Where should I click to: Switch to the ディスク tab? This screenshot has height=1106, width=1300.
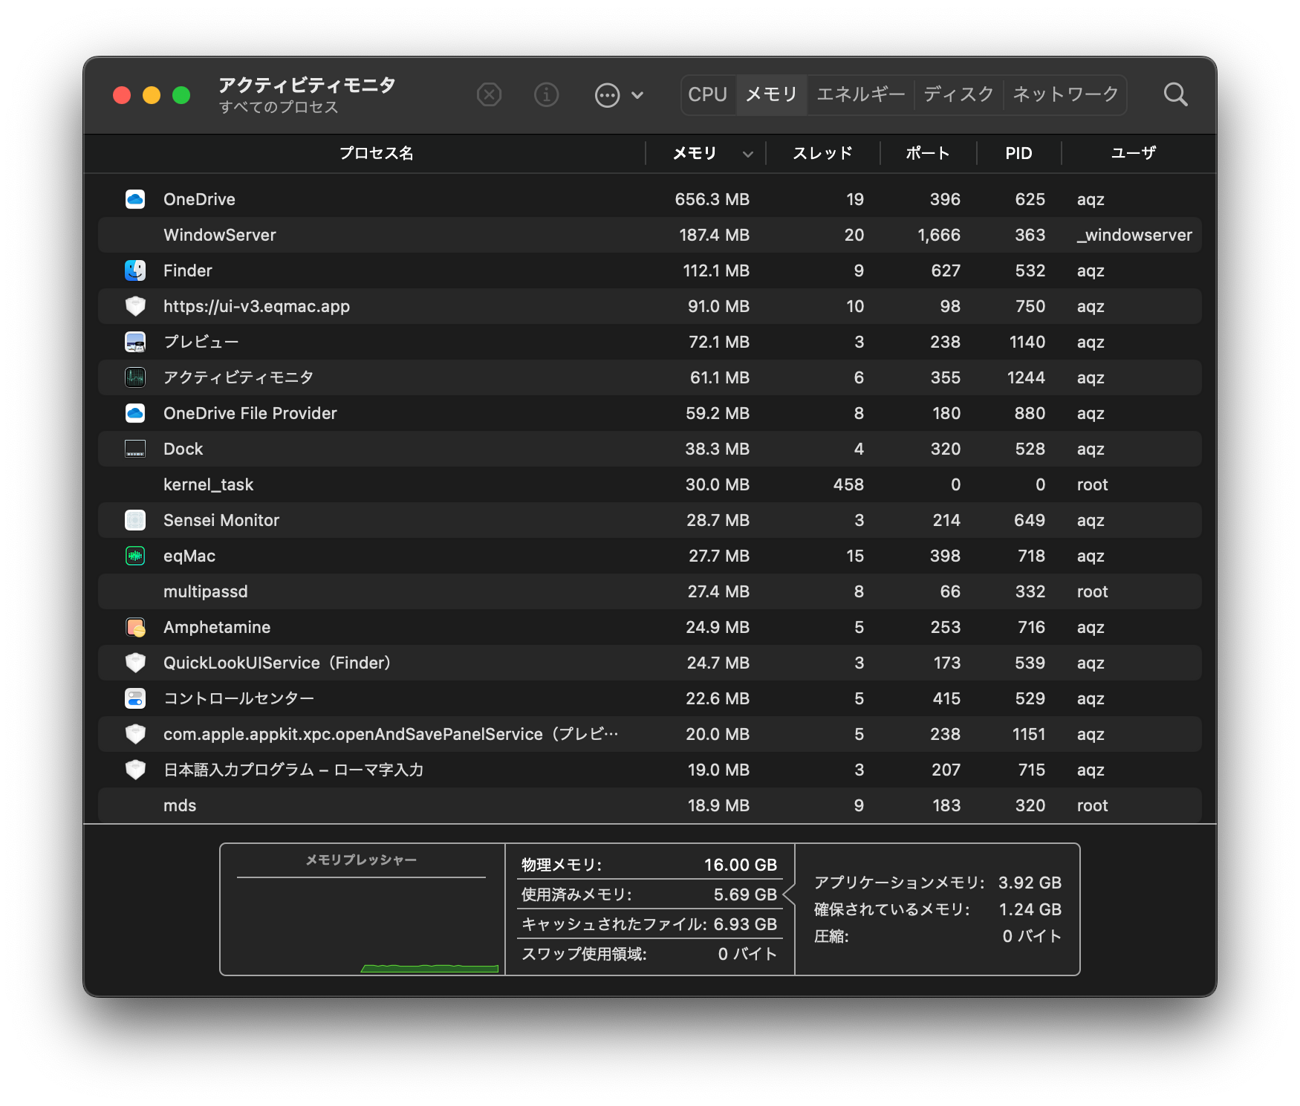(958, 94)
